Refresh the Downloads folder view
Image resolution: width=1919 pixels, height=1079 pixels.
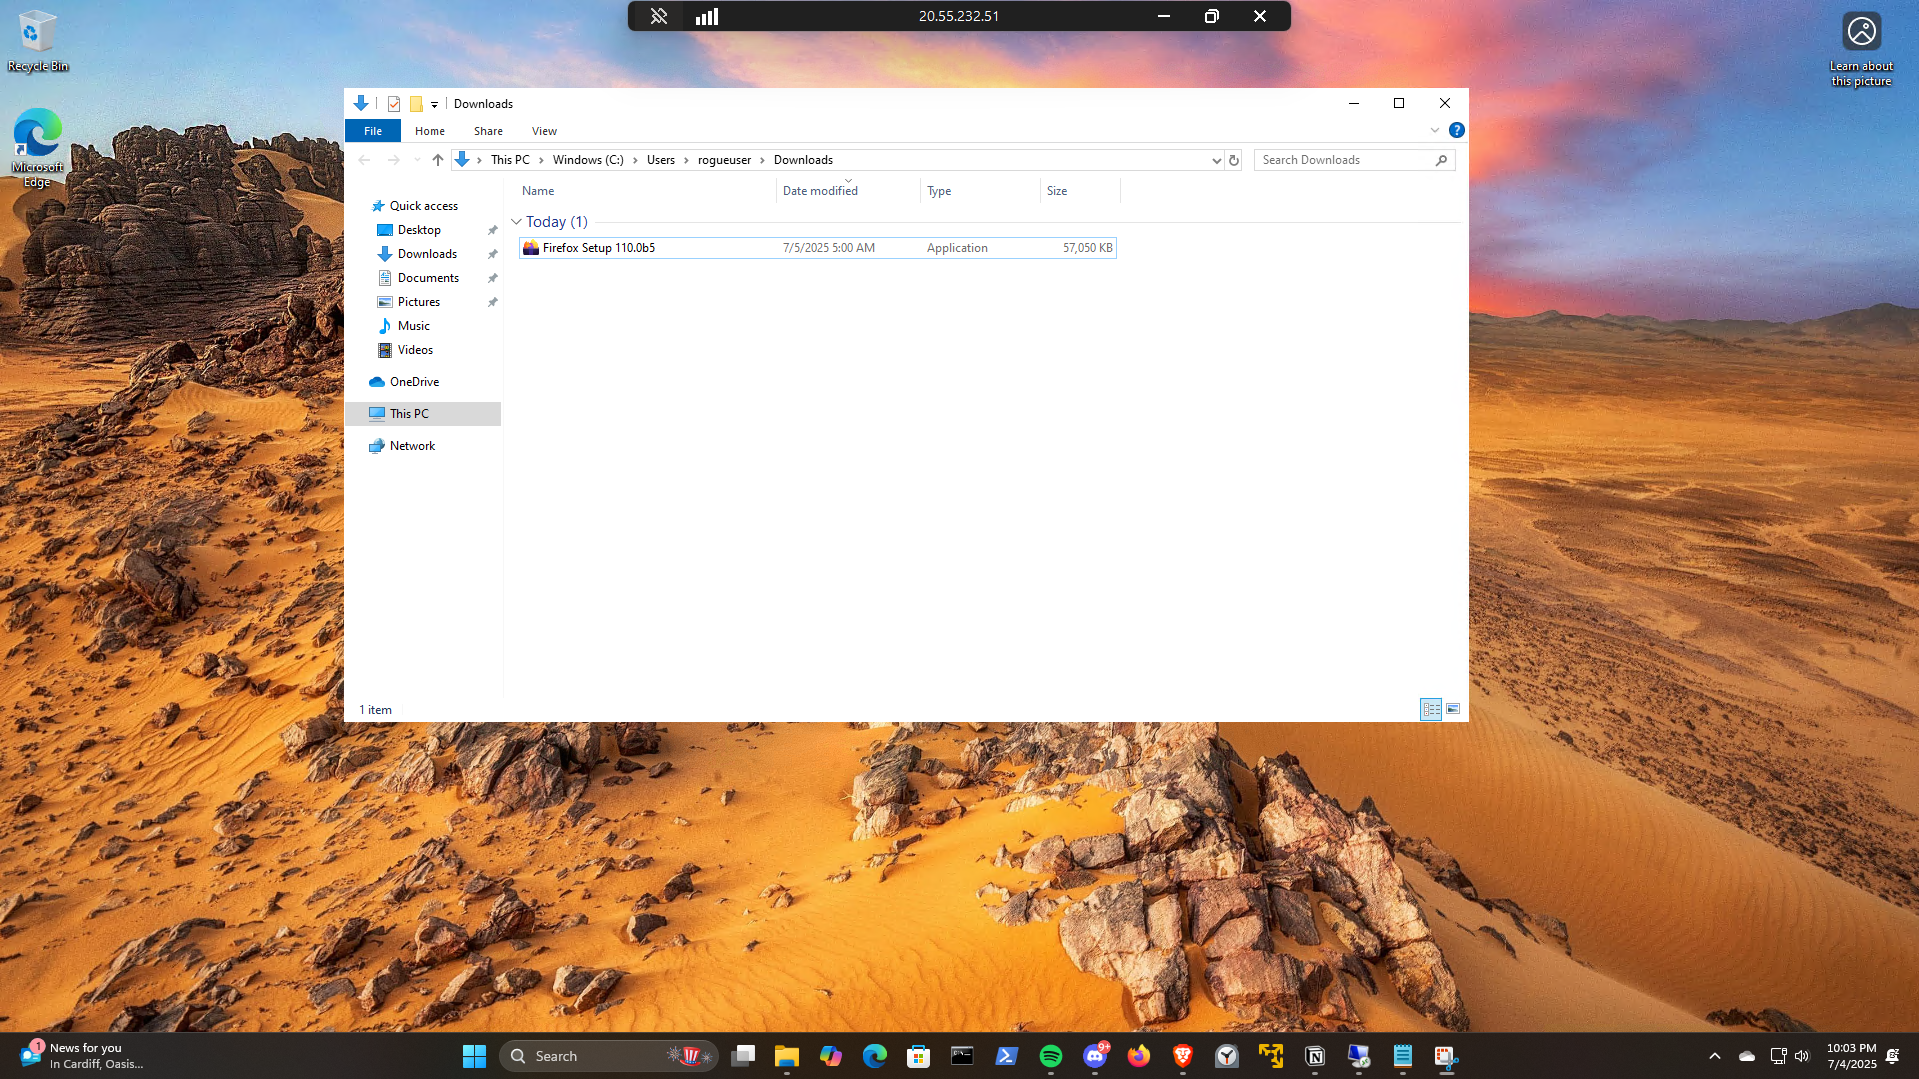[x=1234, y=160]
